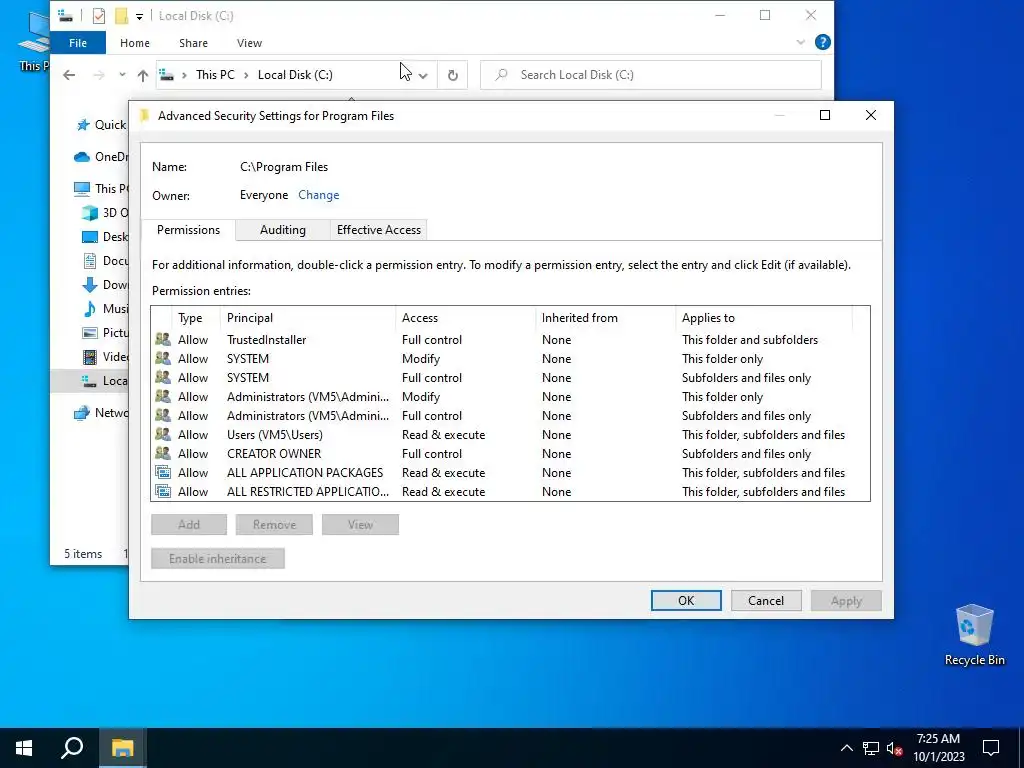1024x768 pixels.
Task: Click the View button
Action: click(360, 524)
